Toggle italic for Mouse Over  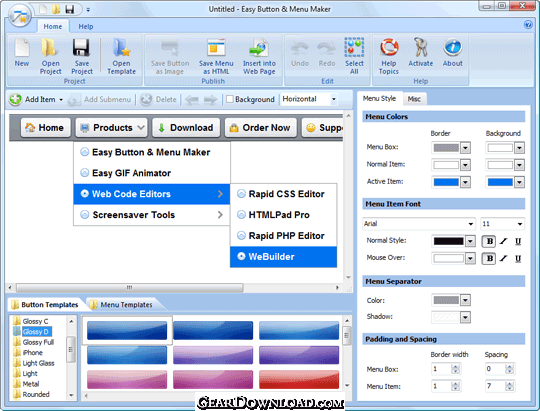tap(504, 258)
